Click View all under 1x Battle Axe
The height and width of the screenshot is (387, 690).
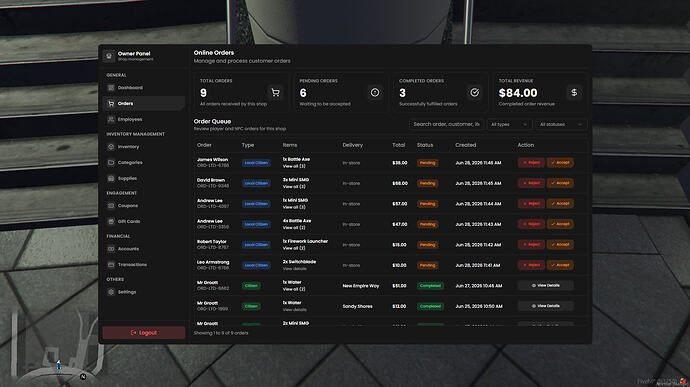pos(294,166)
